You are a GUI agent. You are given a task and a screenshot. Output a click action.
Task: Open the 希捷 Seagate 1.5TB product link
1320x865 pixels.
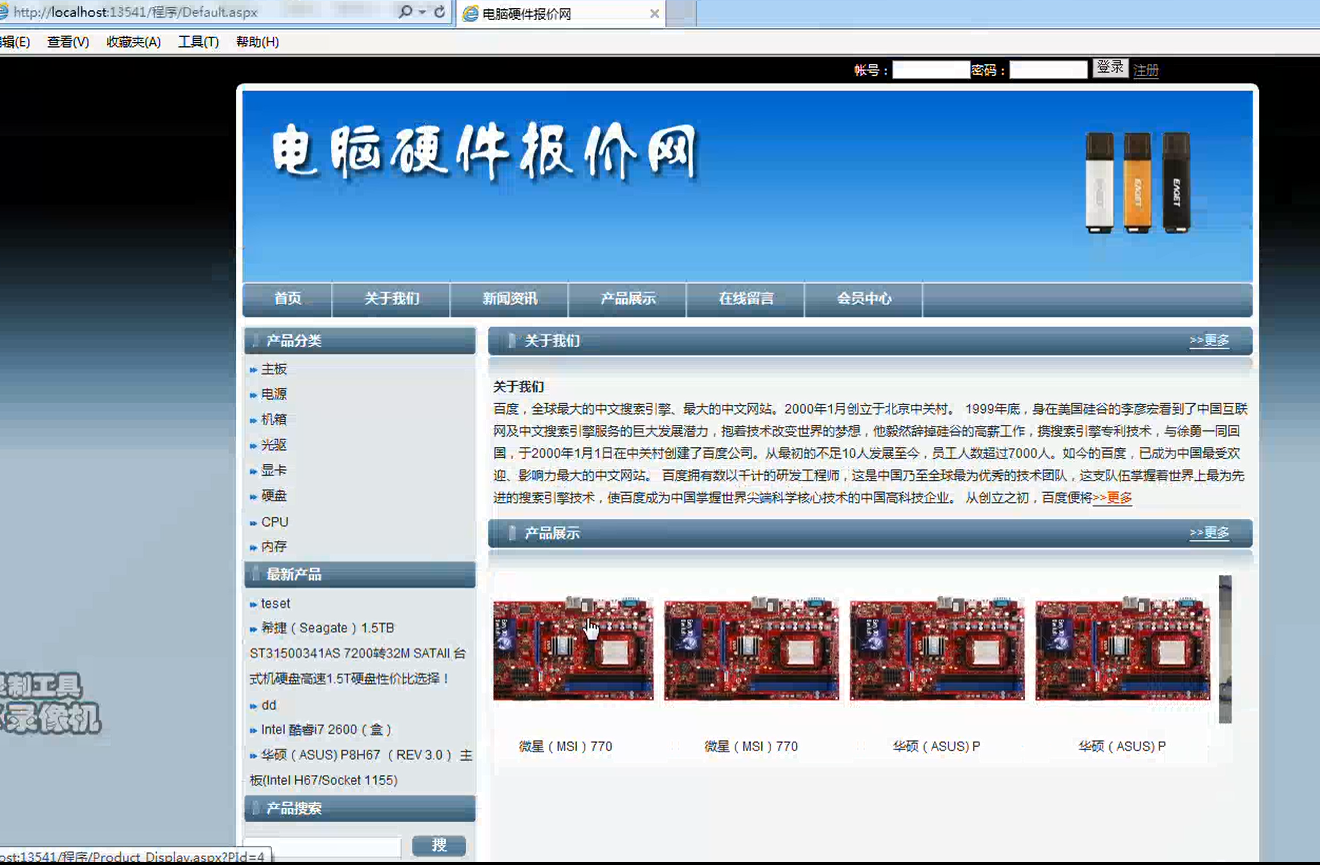(x=358, y=654)
